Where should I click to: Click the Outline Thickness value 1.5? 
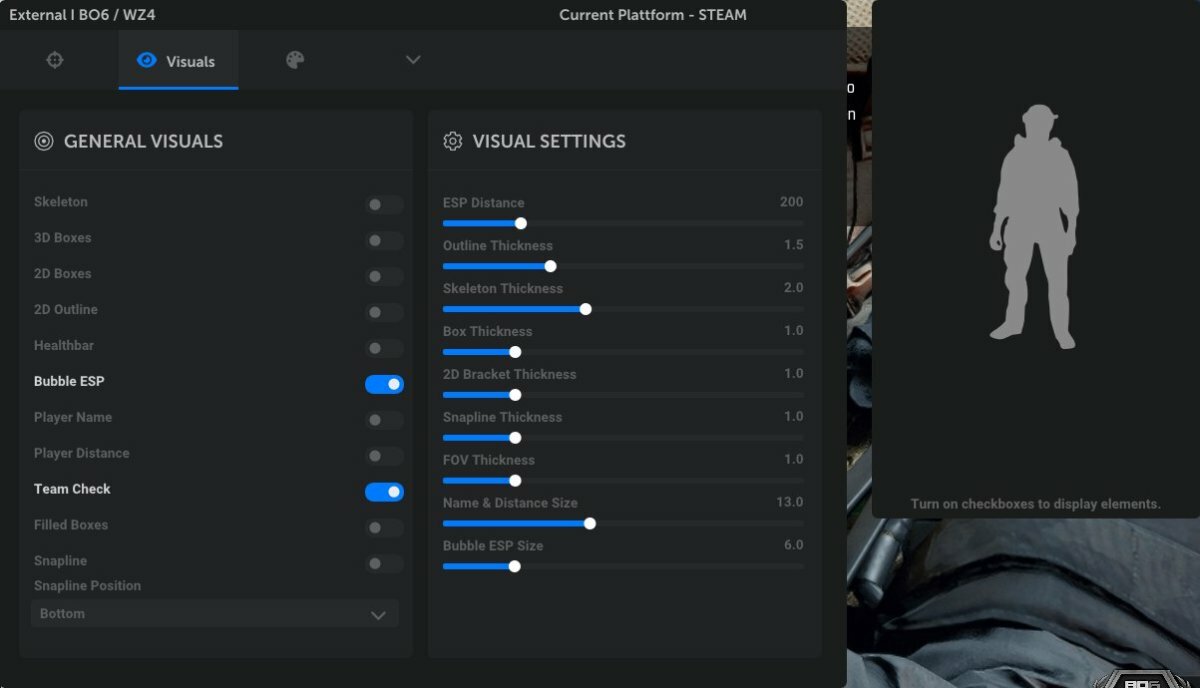pos(794,245)
